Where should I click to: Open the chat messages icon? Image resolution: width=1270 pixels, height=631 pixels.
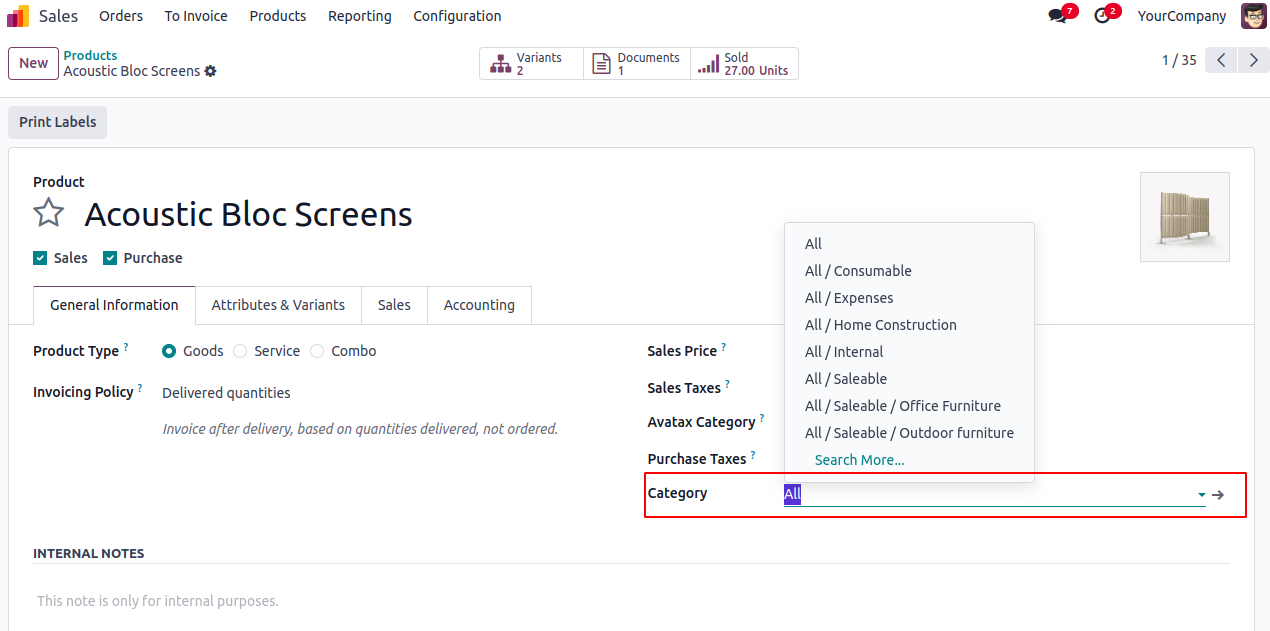tap(1057, 16)
